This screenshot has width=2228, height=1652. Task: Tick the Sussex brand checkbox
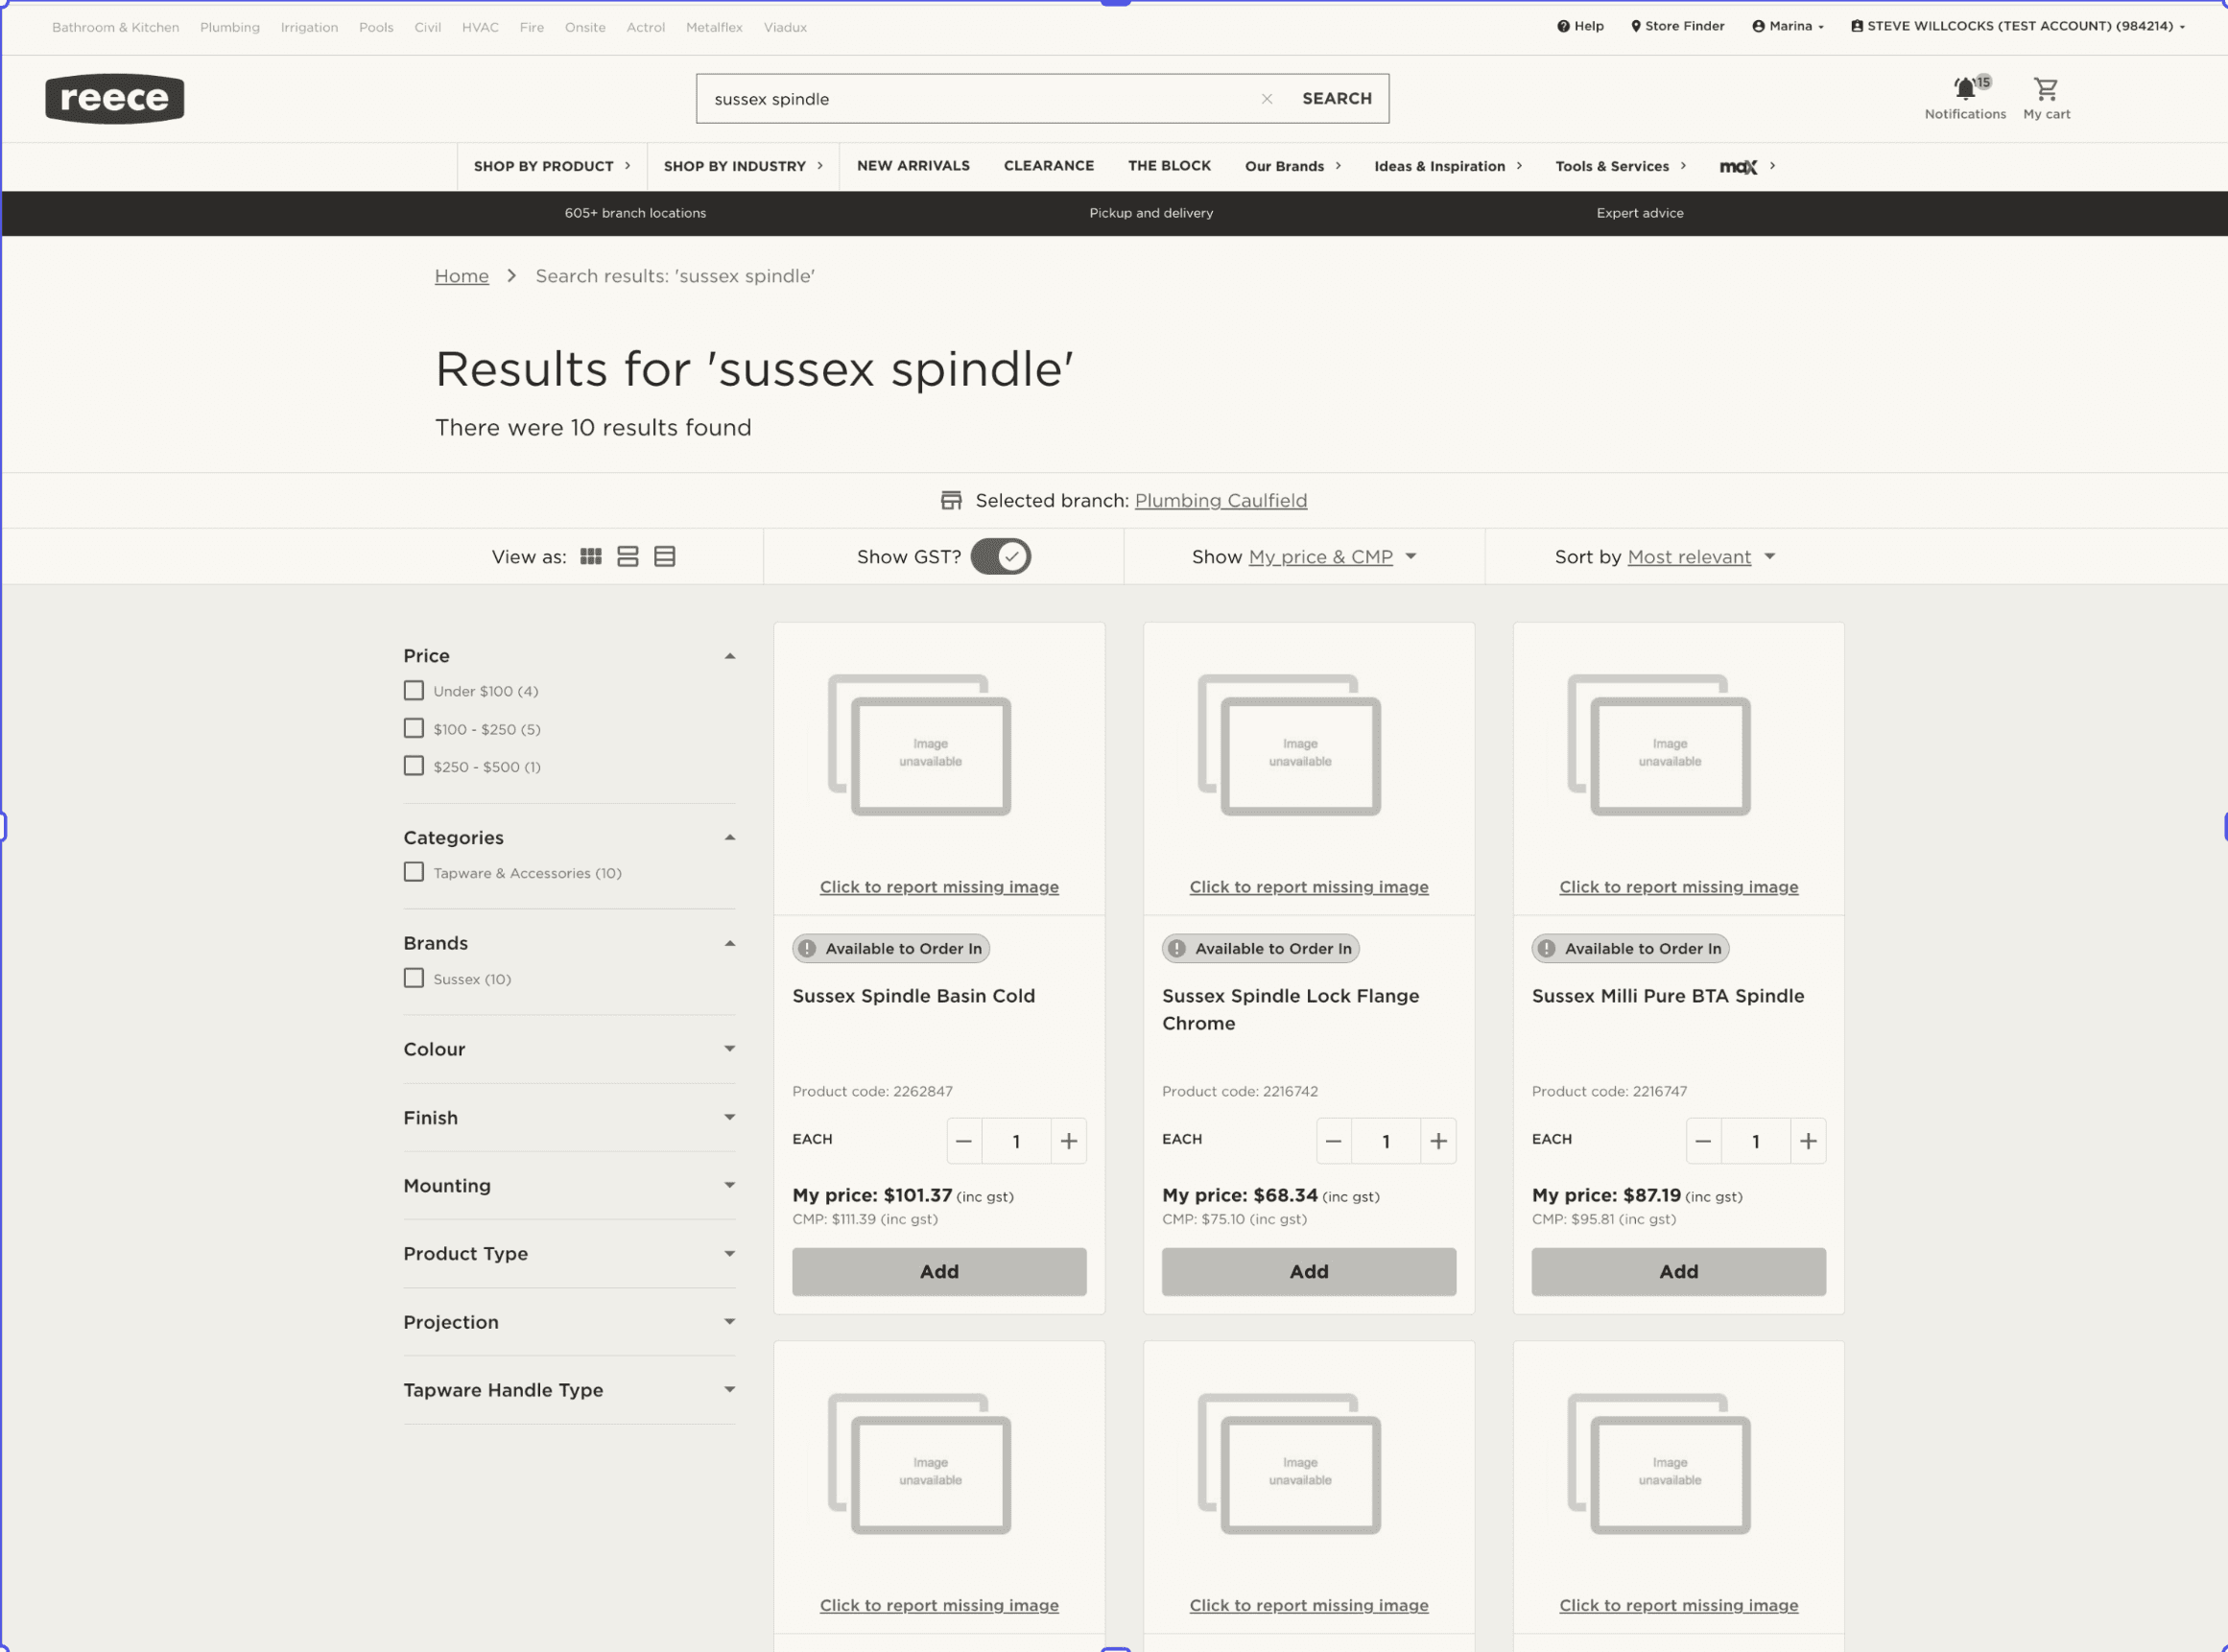click(x=414, y=979)
